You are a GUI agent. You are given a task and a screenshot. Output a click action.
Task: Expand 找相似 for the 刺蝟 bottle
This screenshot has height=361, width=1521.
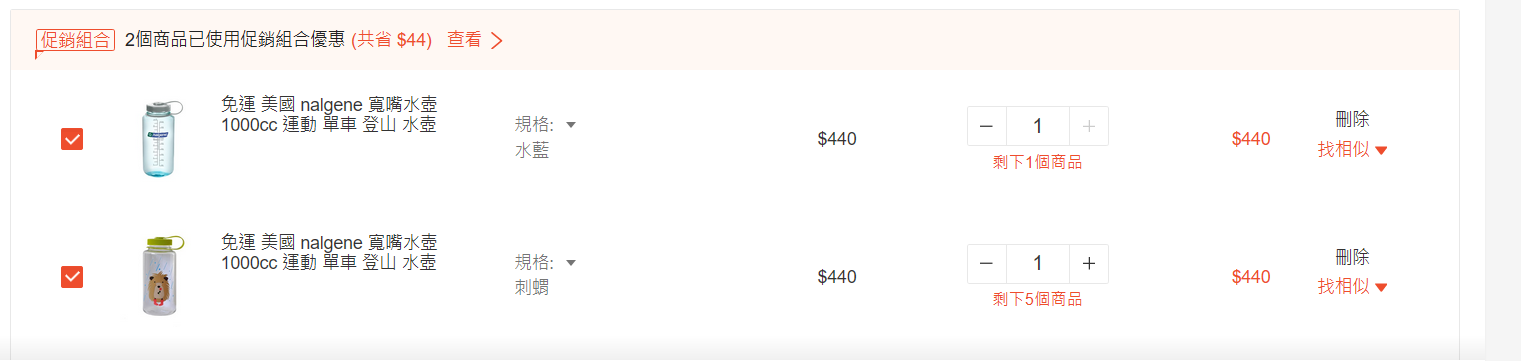click(x=1352, y=287)
